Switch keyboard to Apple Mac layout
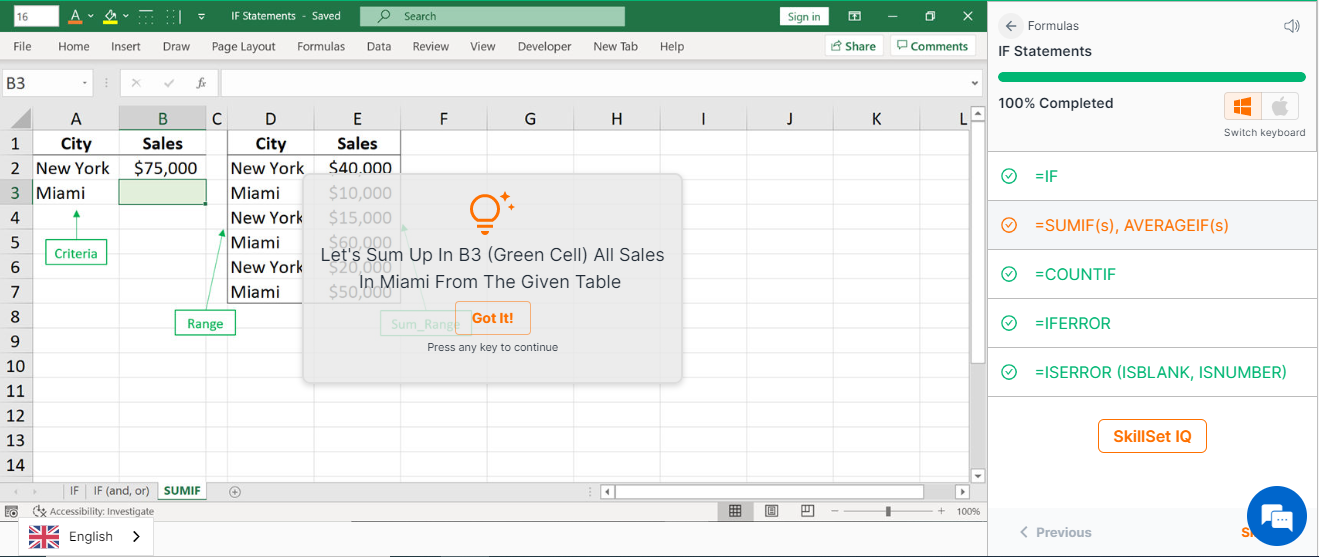 click(x=1279, y=106)
